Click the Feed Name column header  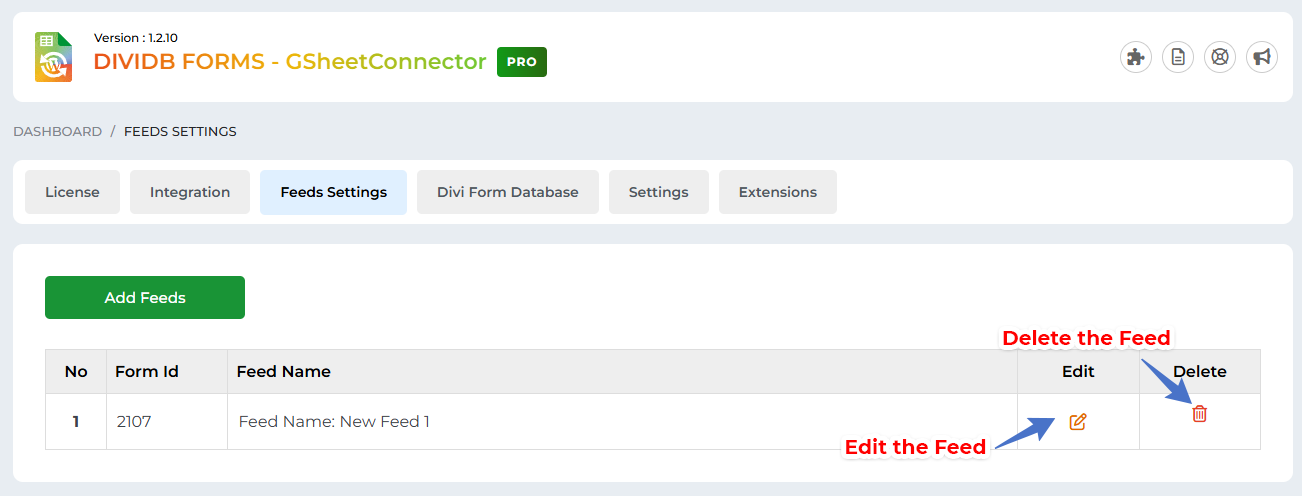pyautogui.click(x=283, y=371)
